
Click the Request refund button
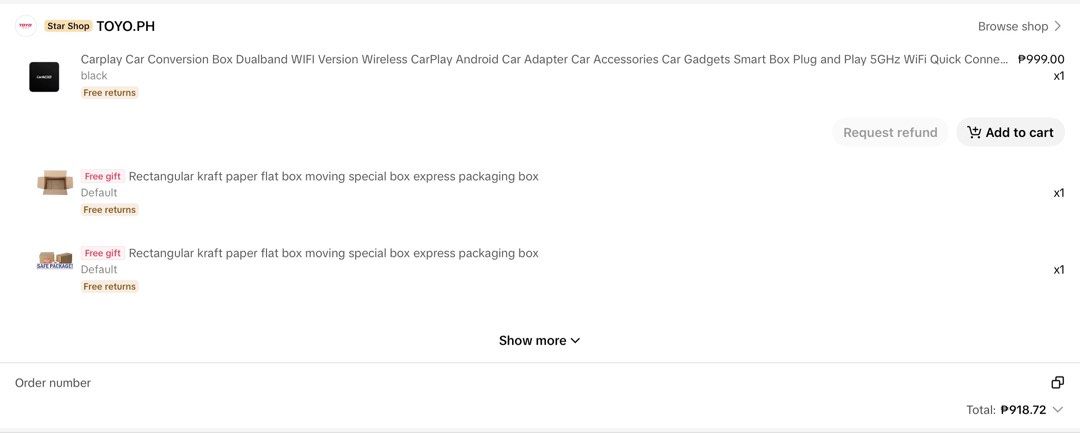890,132
